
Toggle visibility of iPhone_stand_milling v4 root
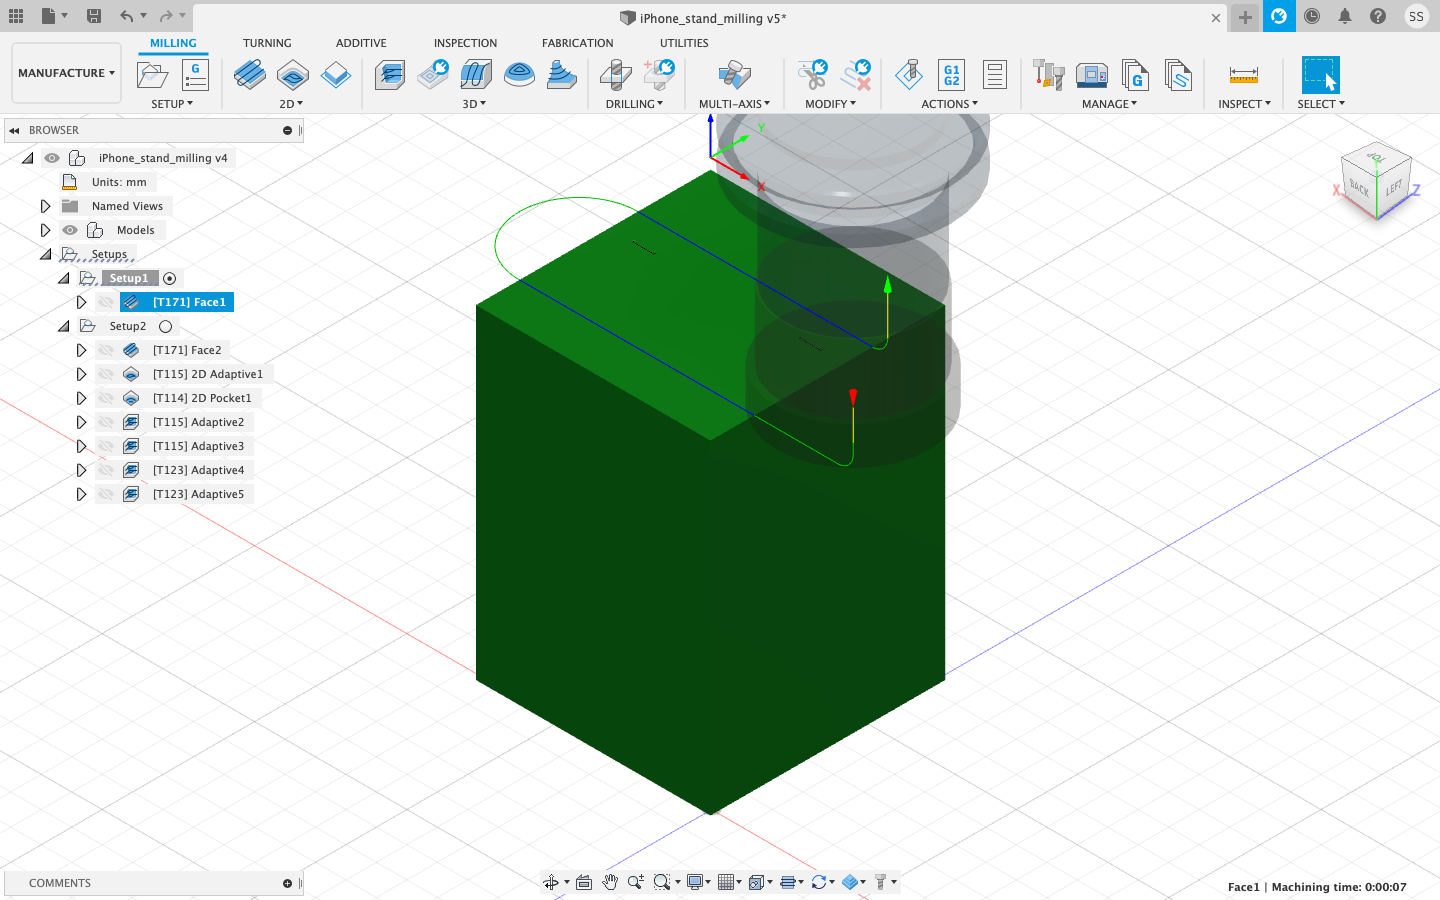tap(51, 158)
